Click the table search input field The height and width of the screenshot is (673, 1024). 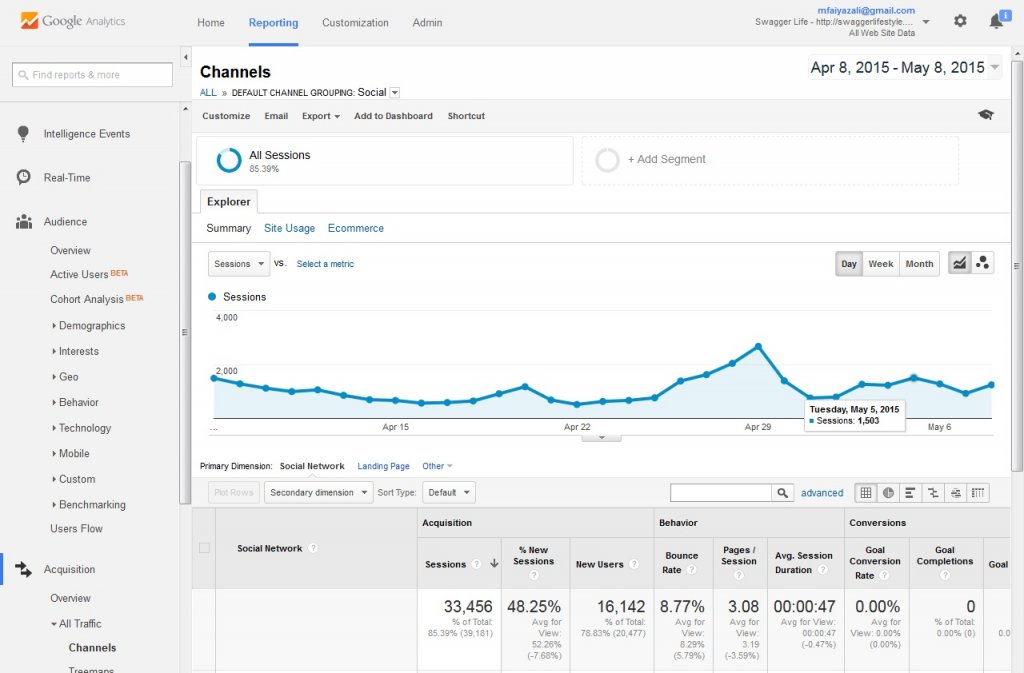click(x=721, y=493)
